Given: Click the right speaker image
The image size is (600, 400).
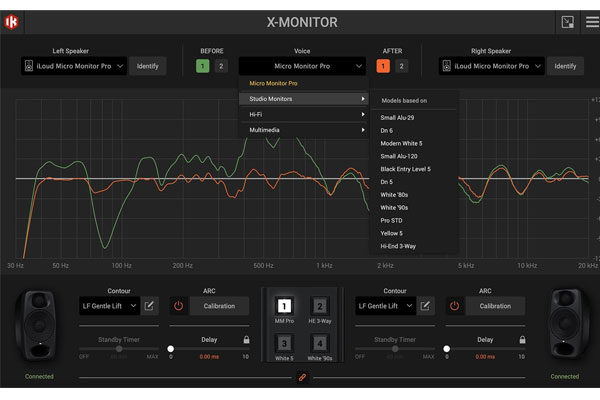Looking at the screenshot, I should [567, 324].
